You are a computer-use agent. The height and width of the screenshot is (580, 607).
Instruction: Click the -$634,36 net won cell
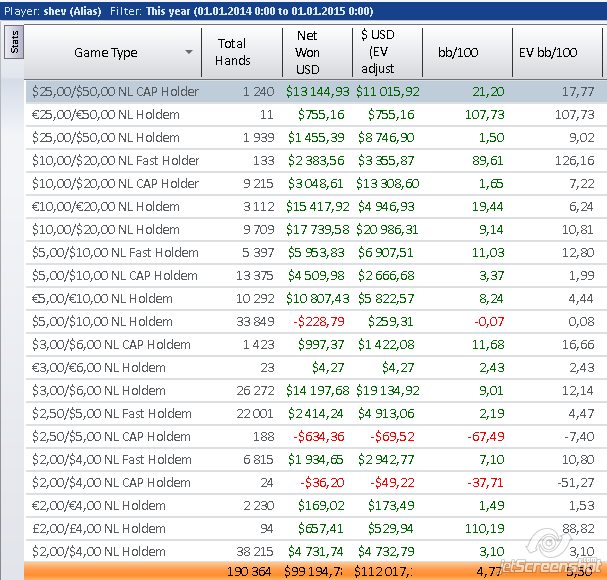(x=320, y=436)
